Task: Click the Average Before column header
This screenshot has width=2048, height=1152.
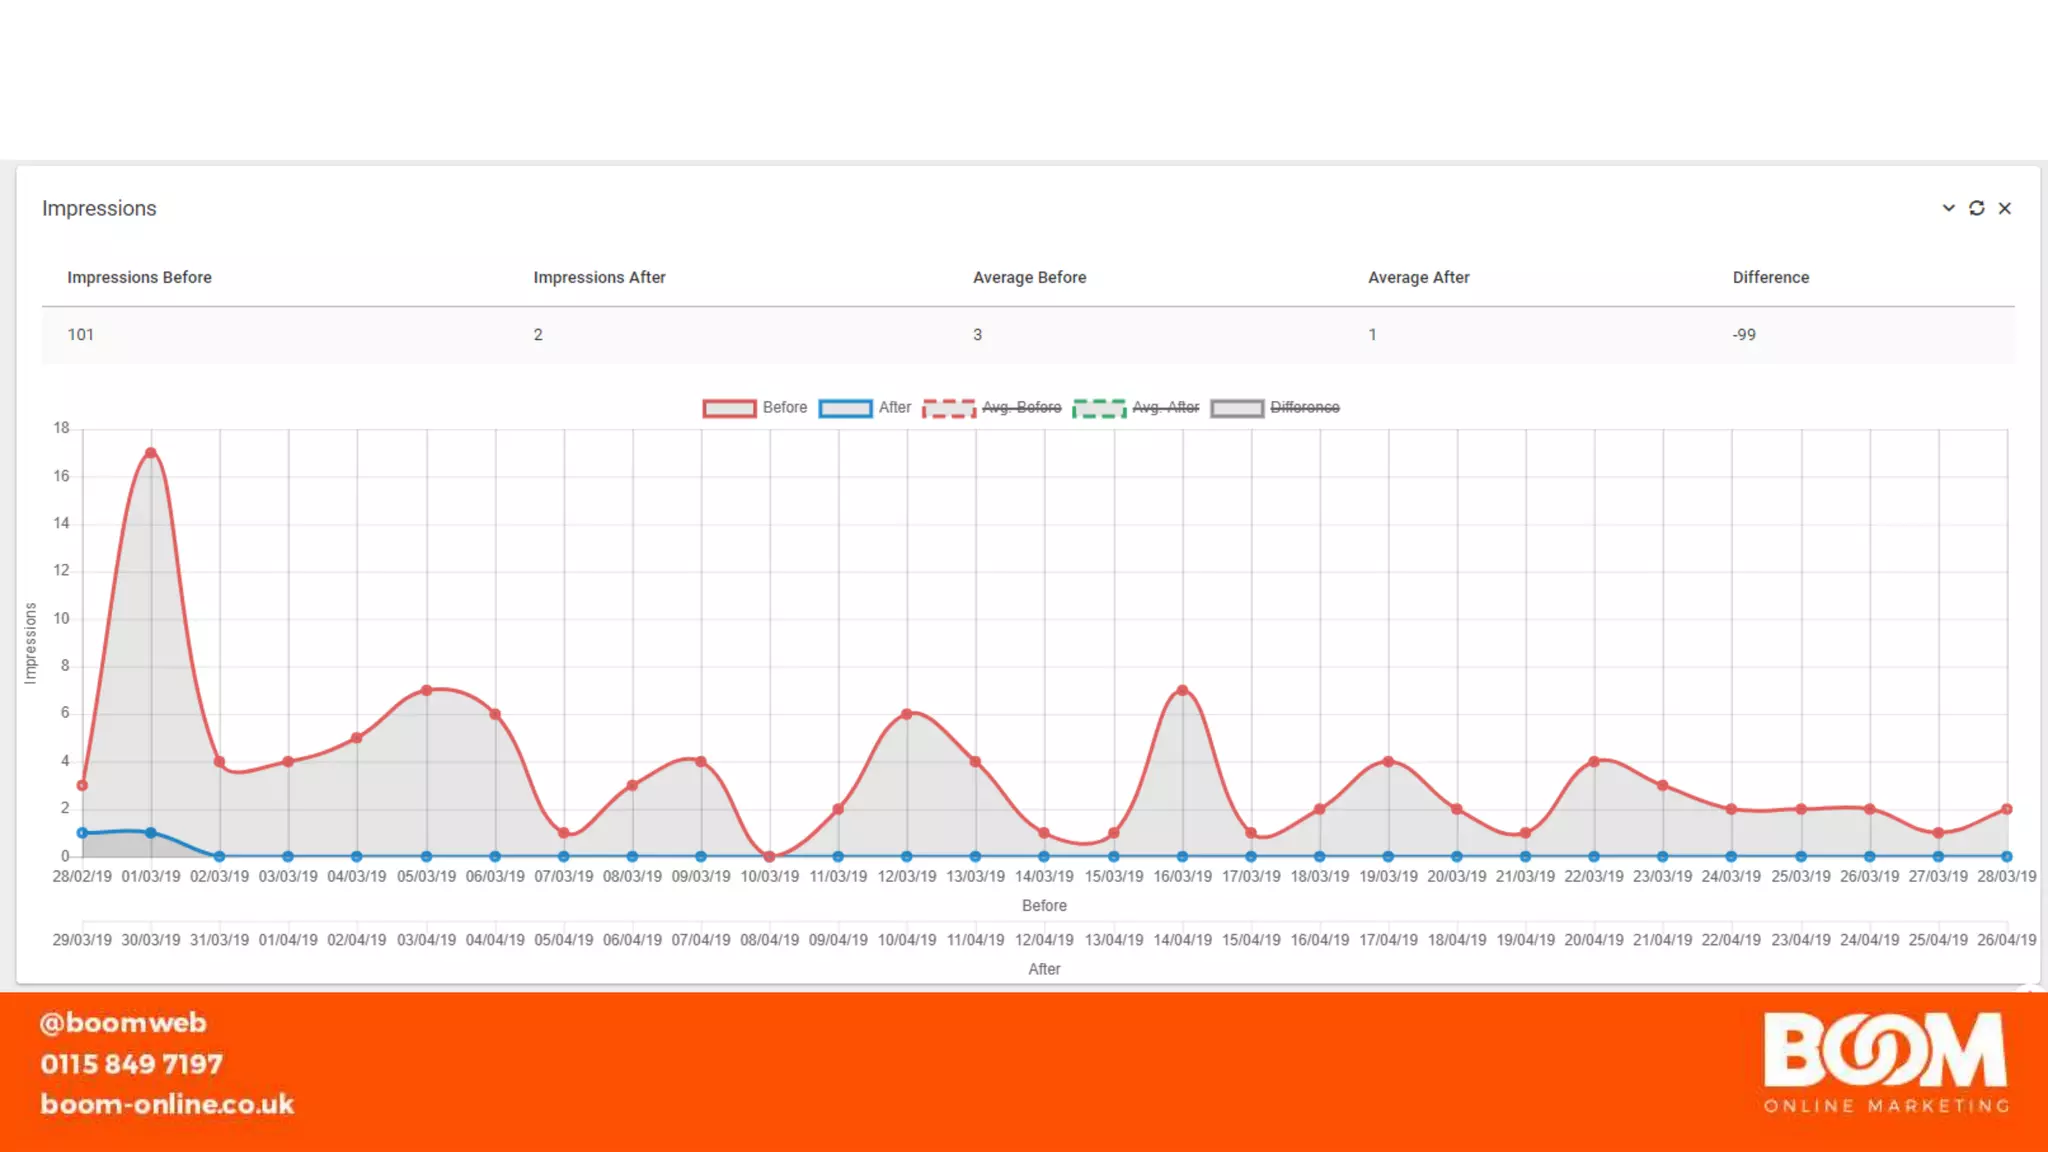Action: tap(1029, 277)
